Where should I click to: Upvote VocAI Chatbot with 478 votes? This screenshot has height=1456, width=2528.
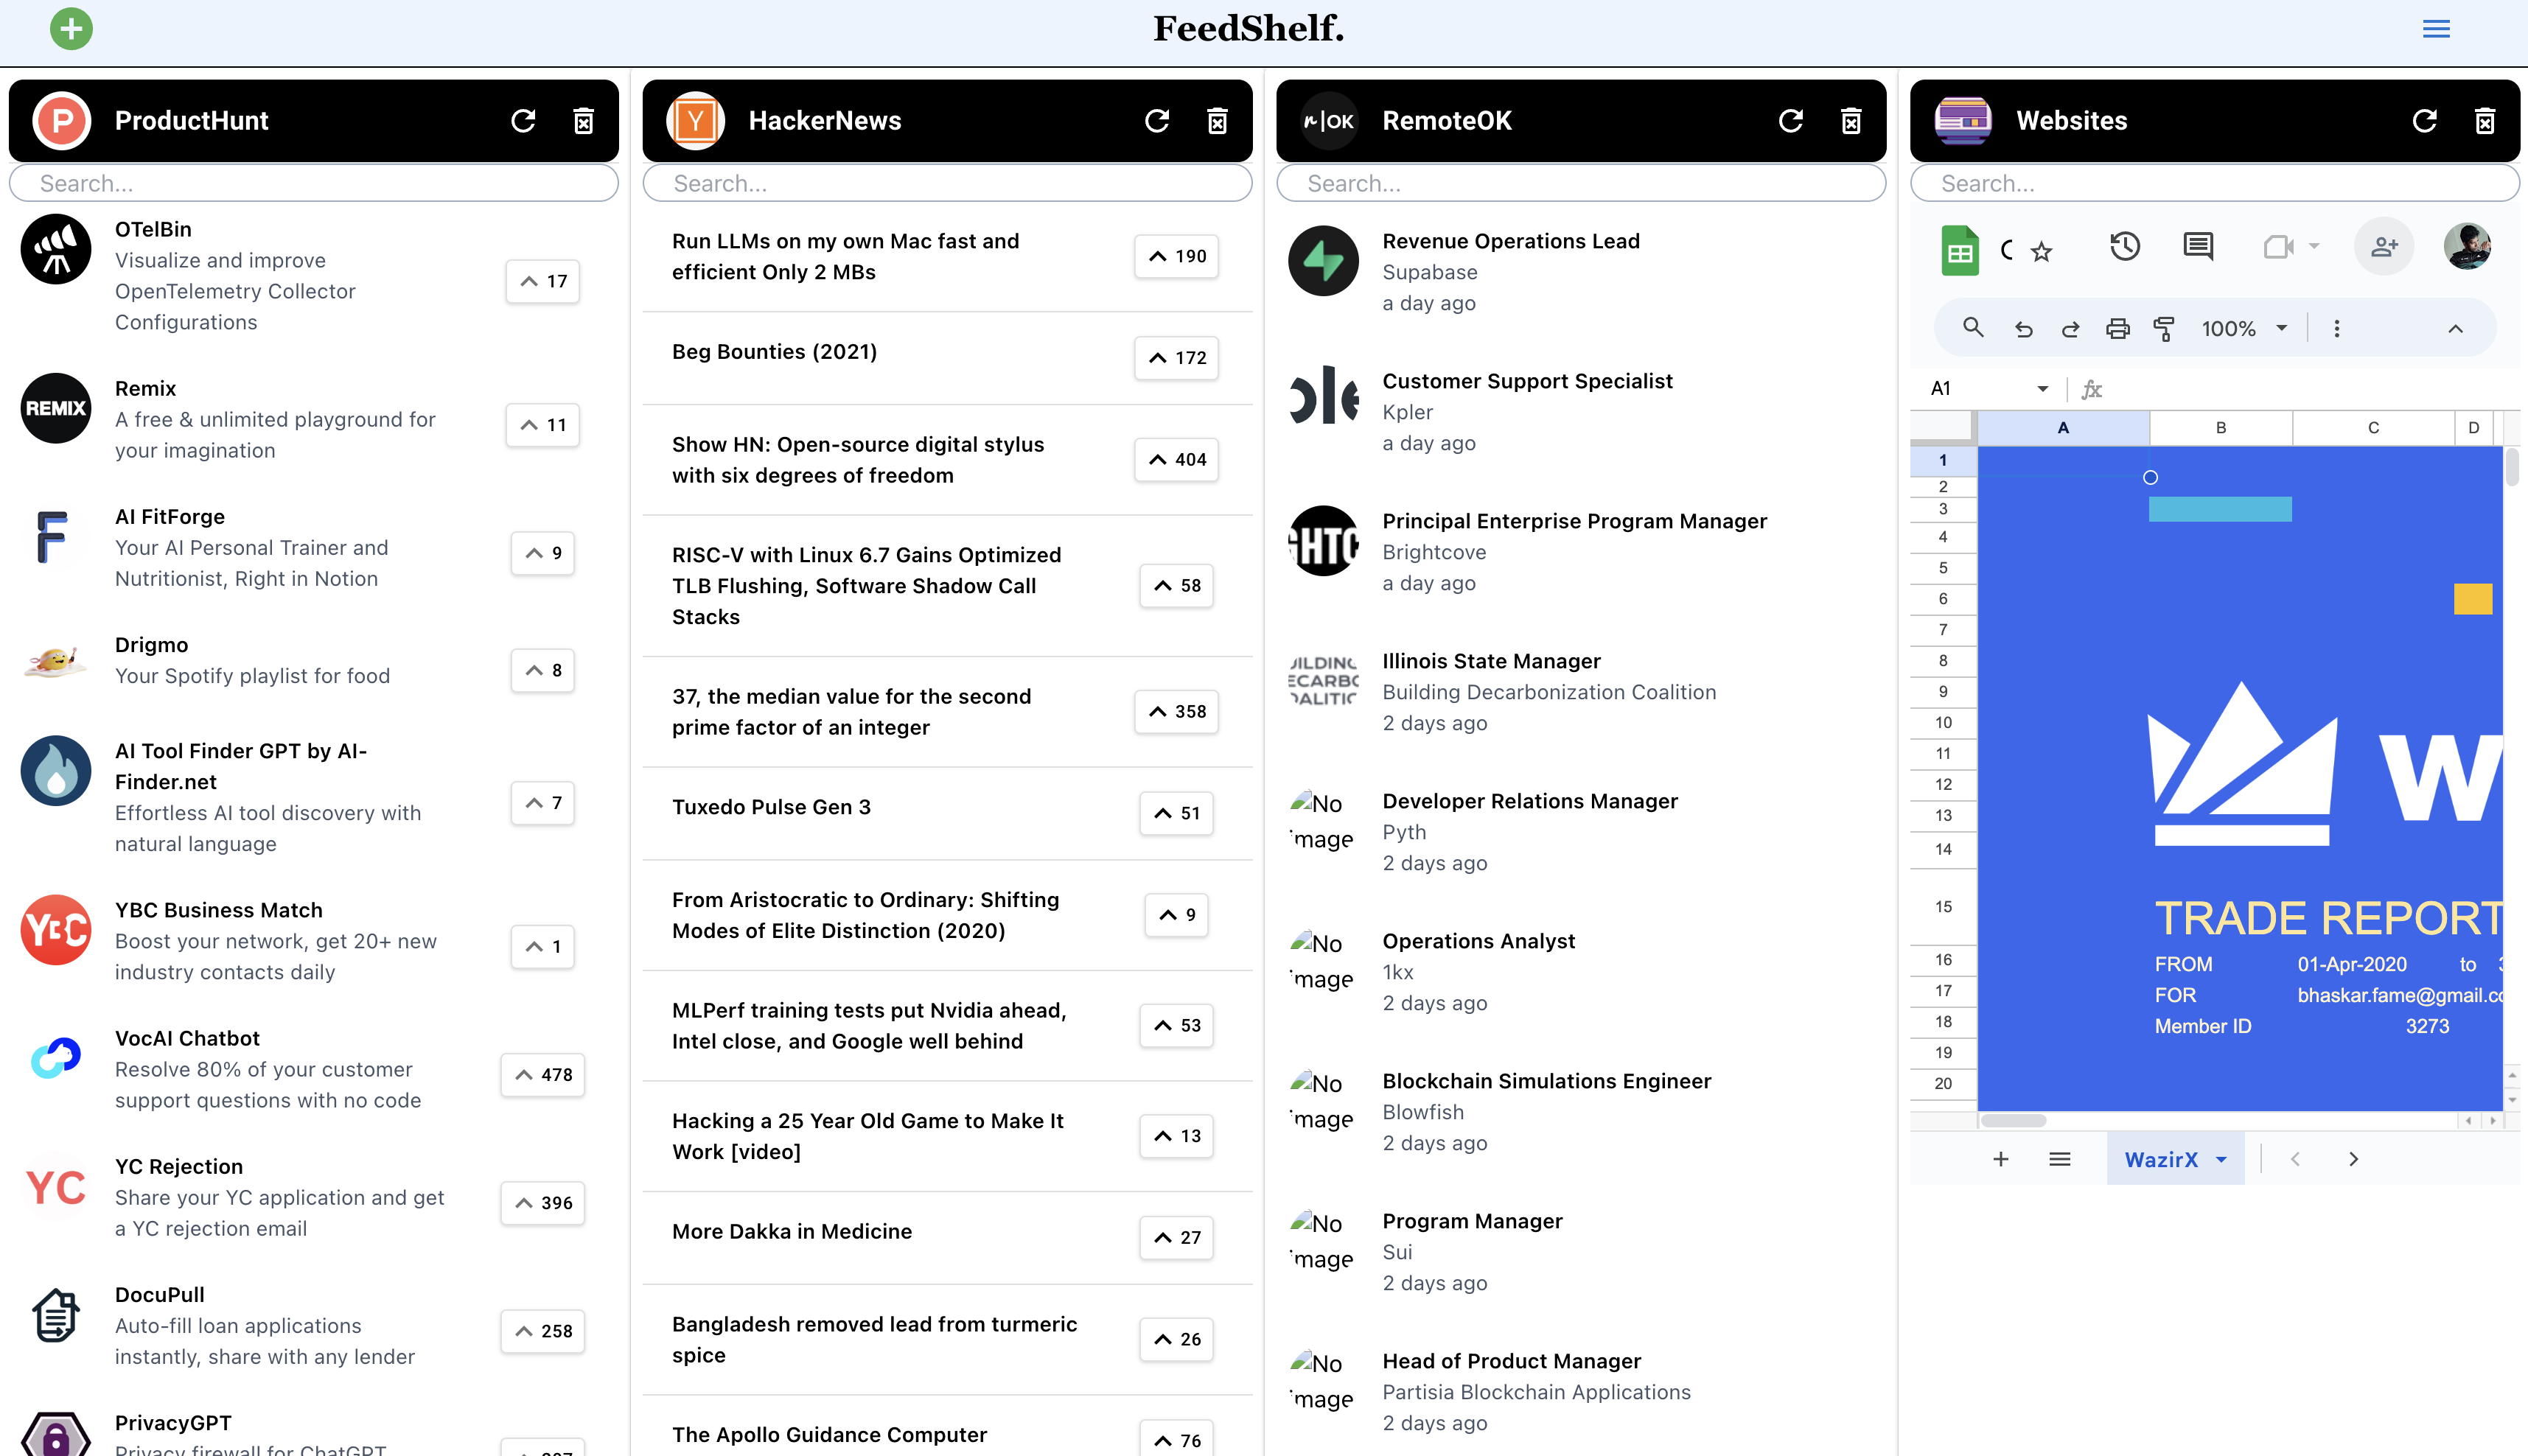point(543,1075)
